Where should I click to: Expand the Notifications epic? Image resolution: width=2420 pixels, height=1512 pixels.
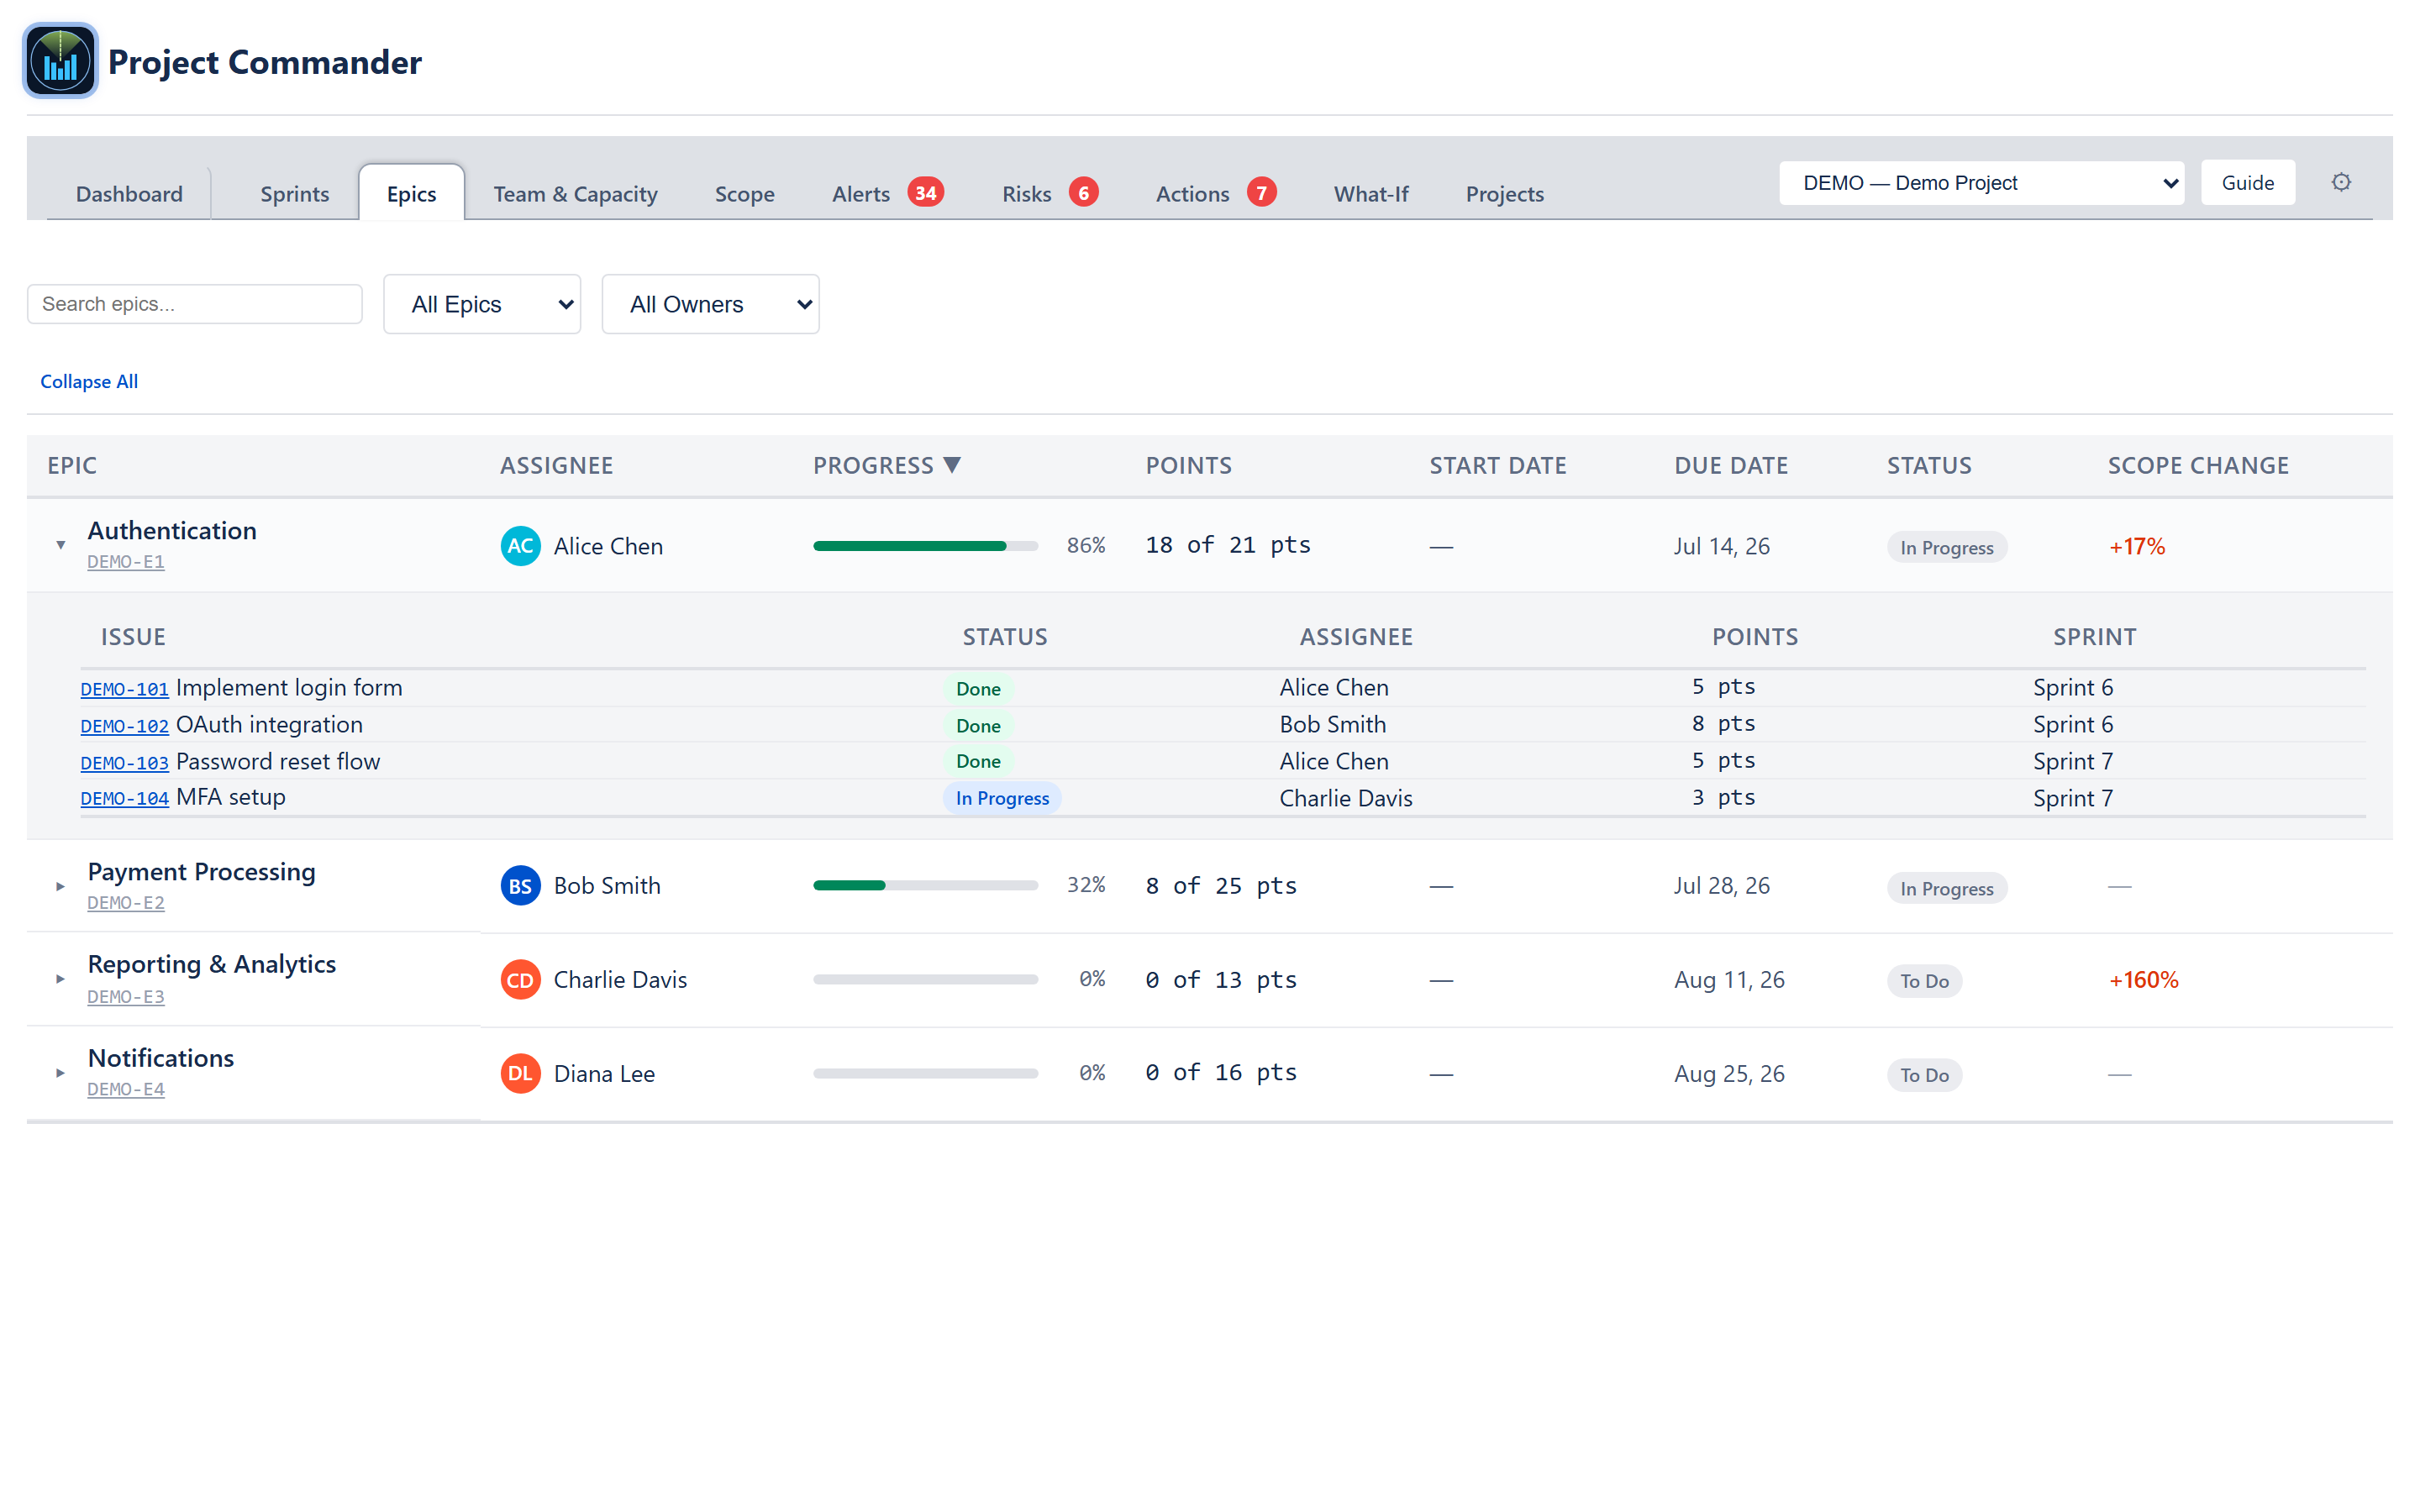pos(60,1073)
